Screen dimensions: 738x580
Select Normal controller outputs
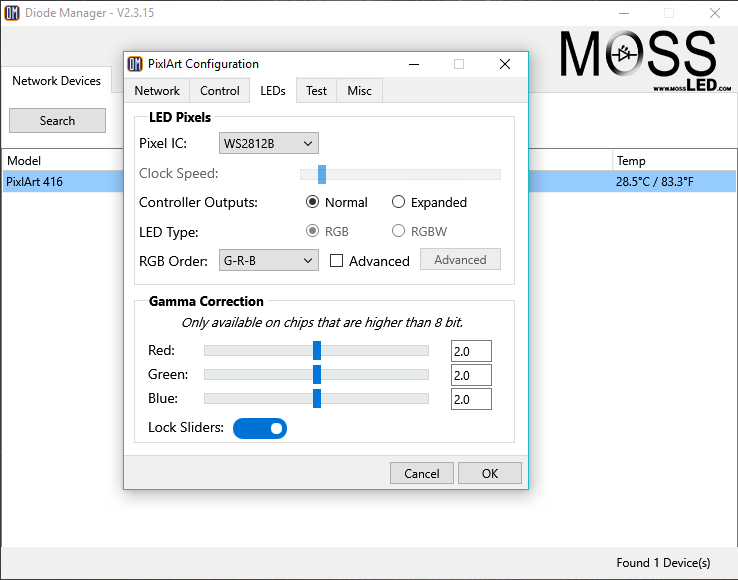[x=313, y=202]
